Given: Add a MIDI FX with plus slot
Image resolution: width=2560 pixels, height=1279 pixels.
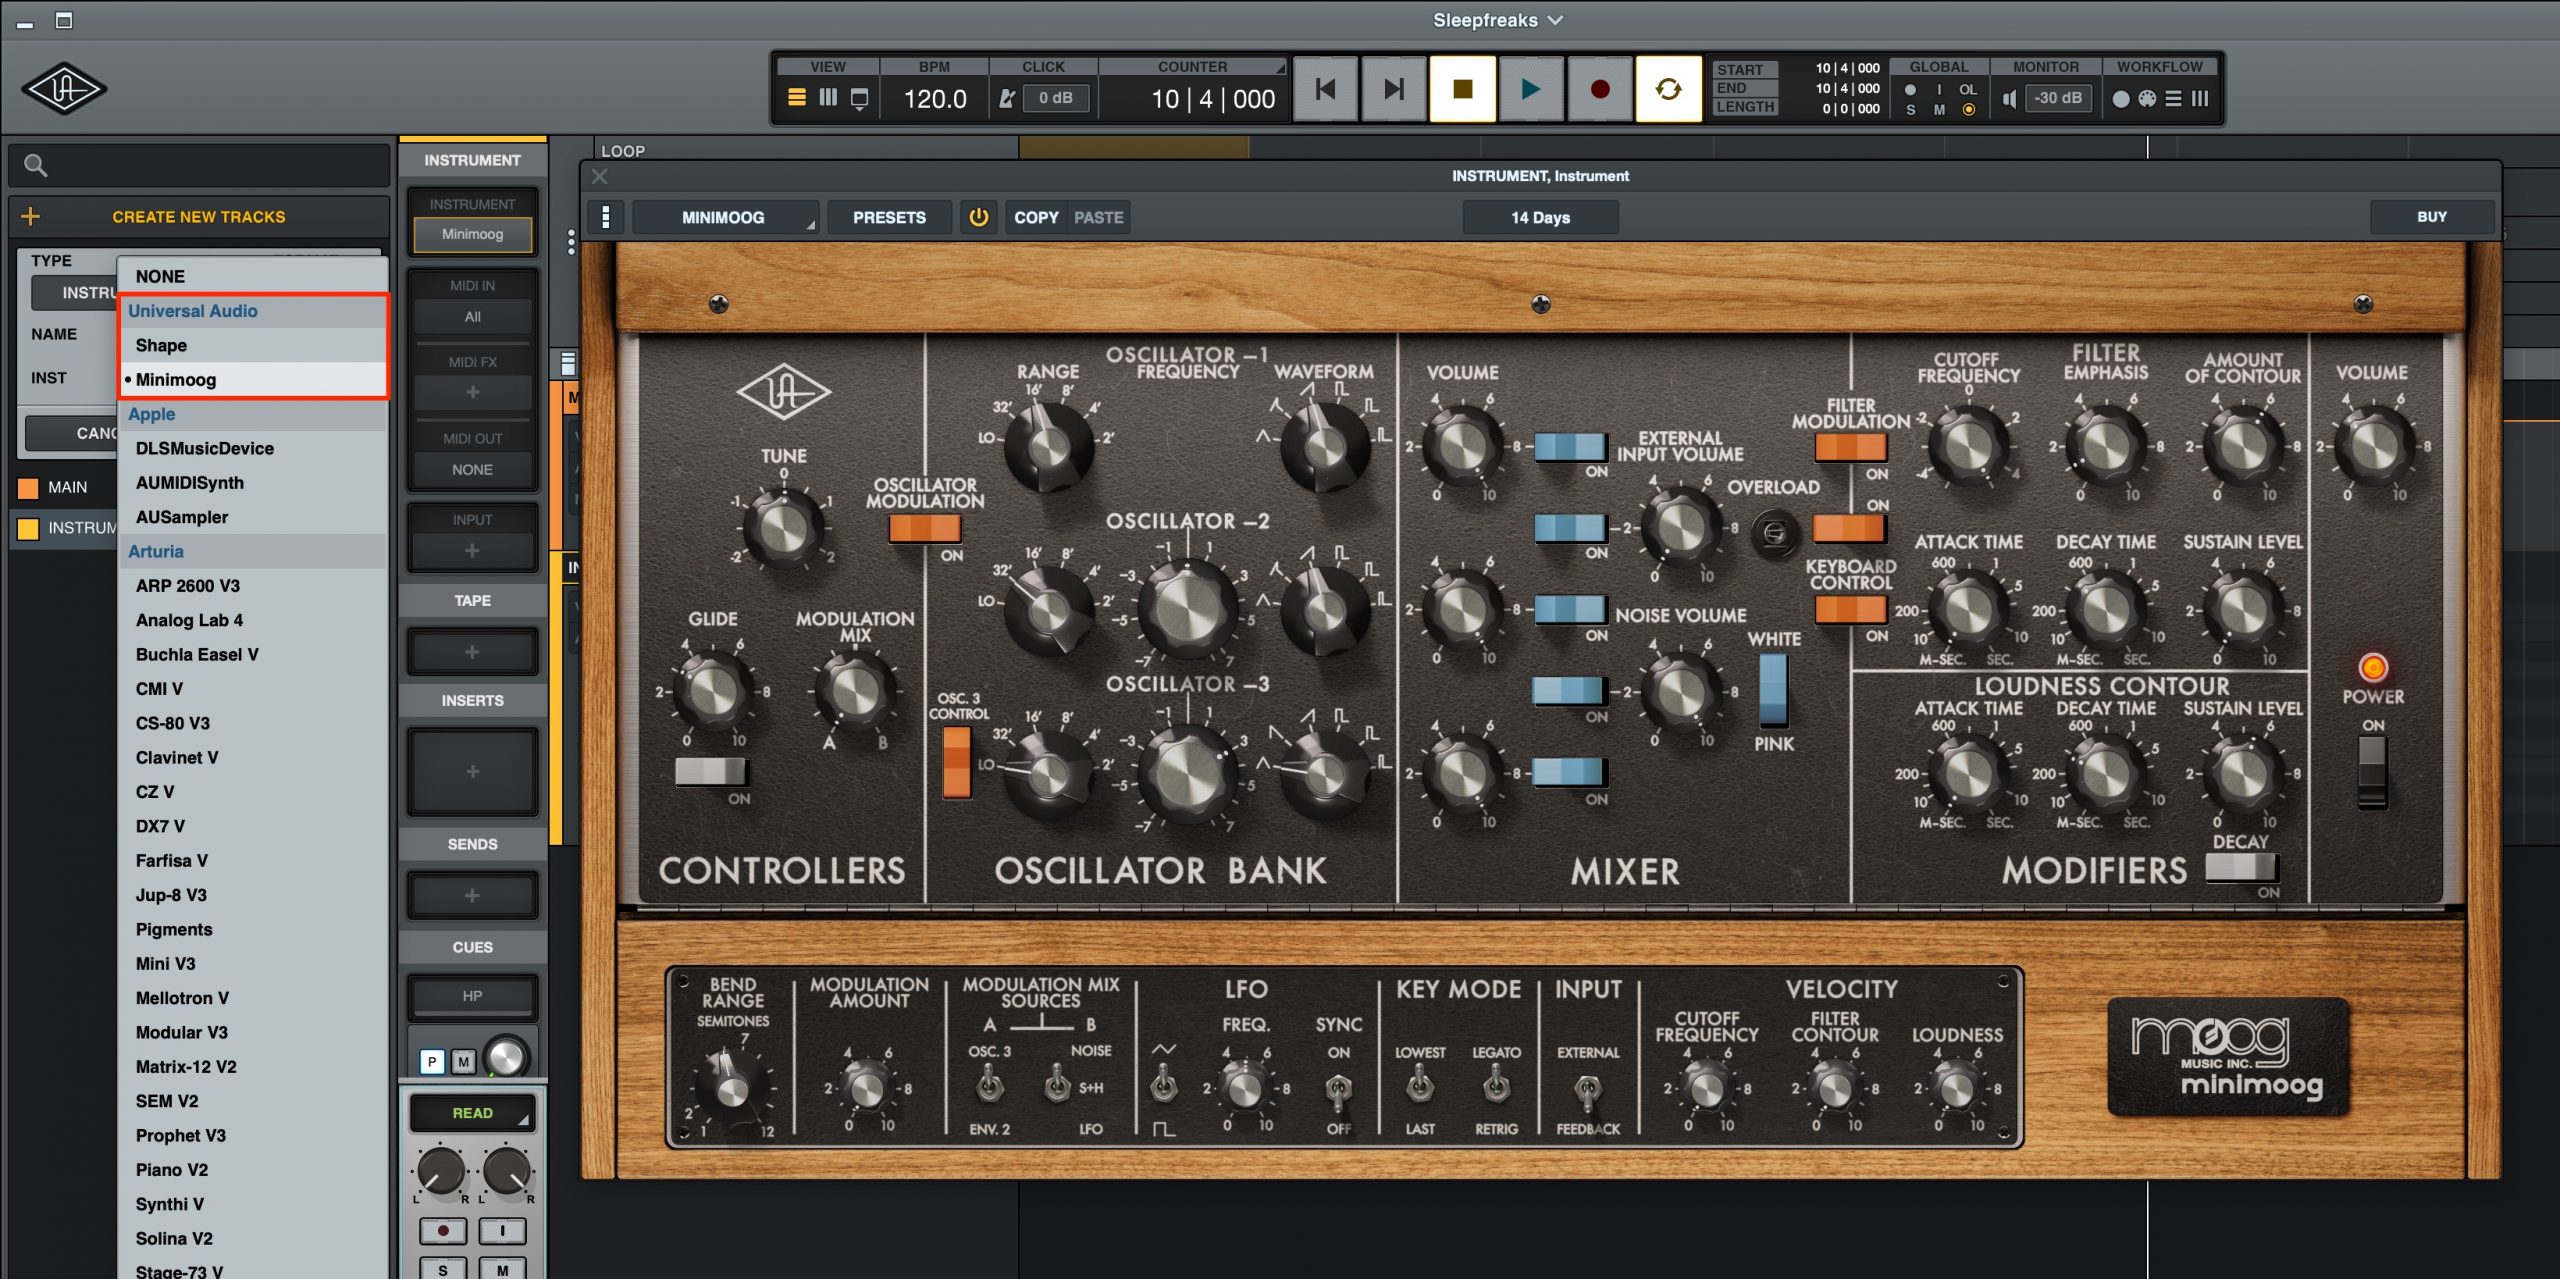Looking at the screenshot, I should [x=472, y=393].
